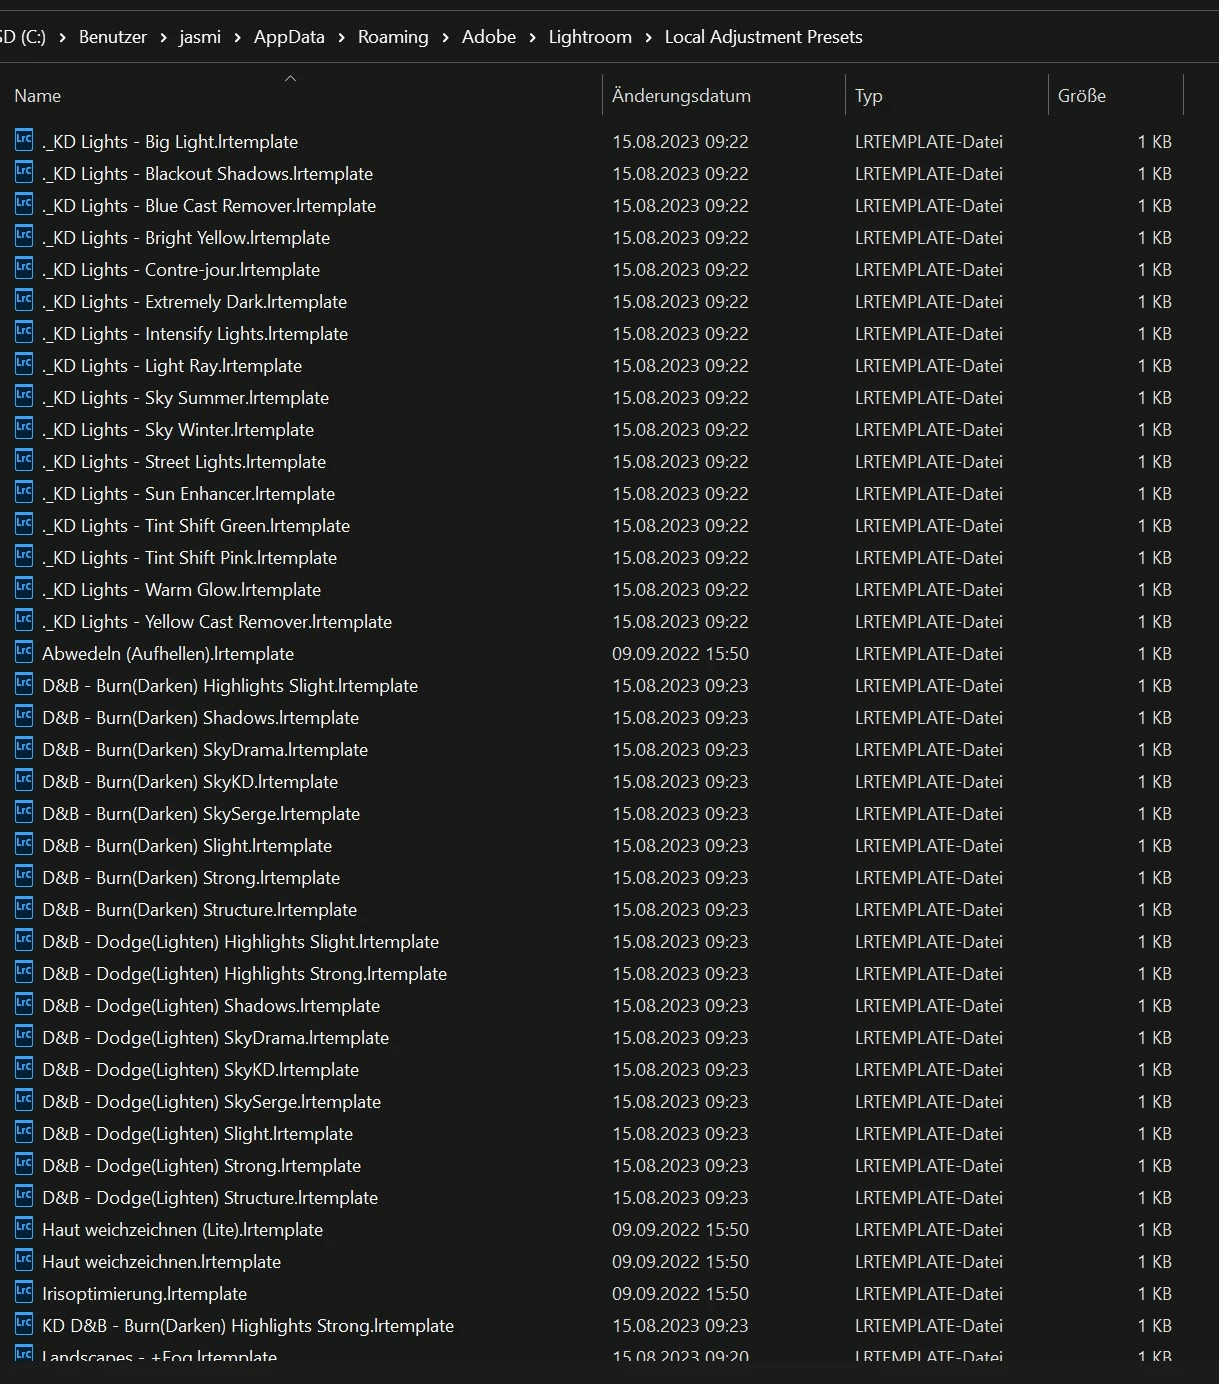Click the Lrc icon of Tint Shift Pink.lrtemplate
The height and width of the screenshot is (1384, 1219).
pyautogui.click(x=24, y=556)
